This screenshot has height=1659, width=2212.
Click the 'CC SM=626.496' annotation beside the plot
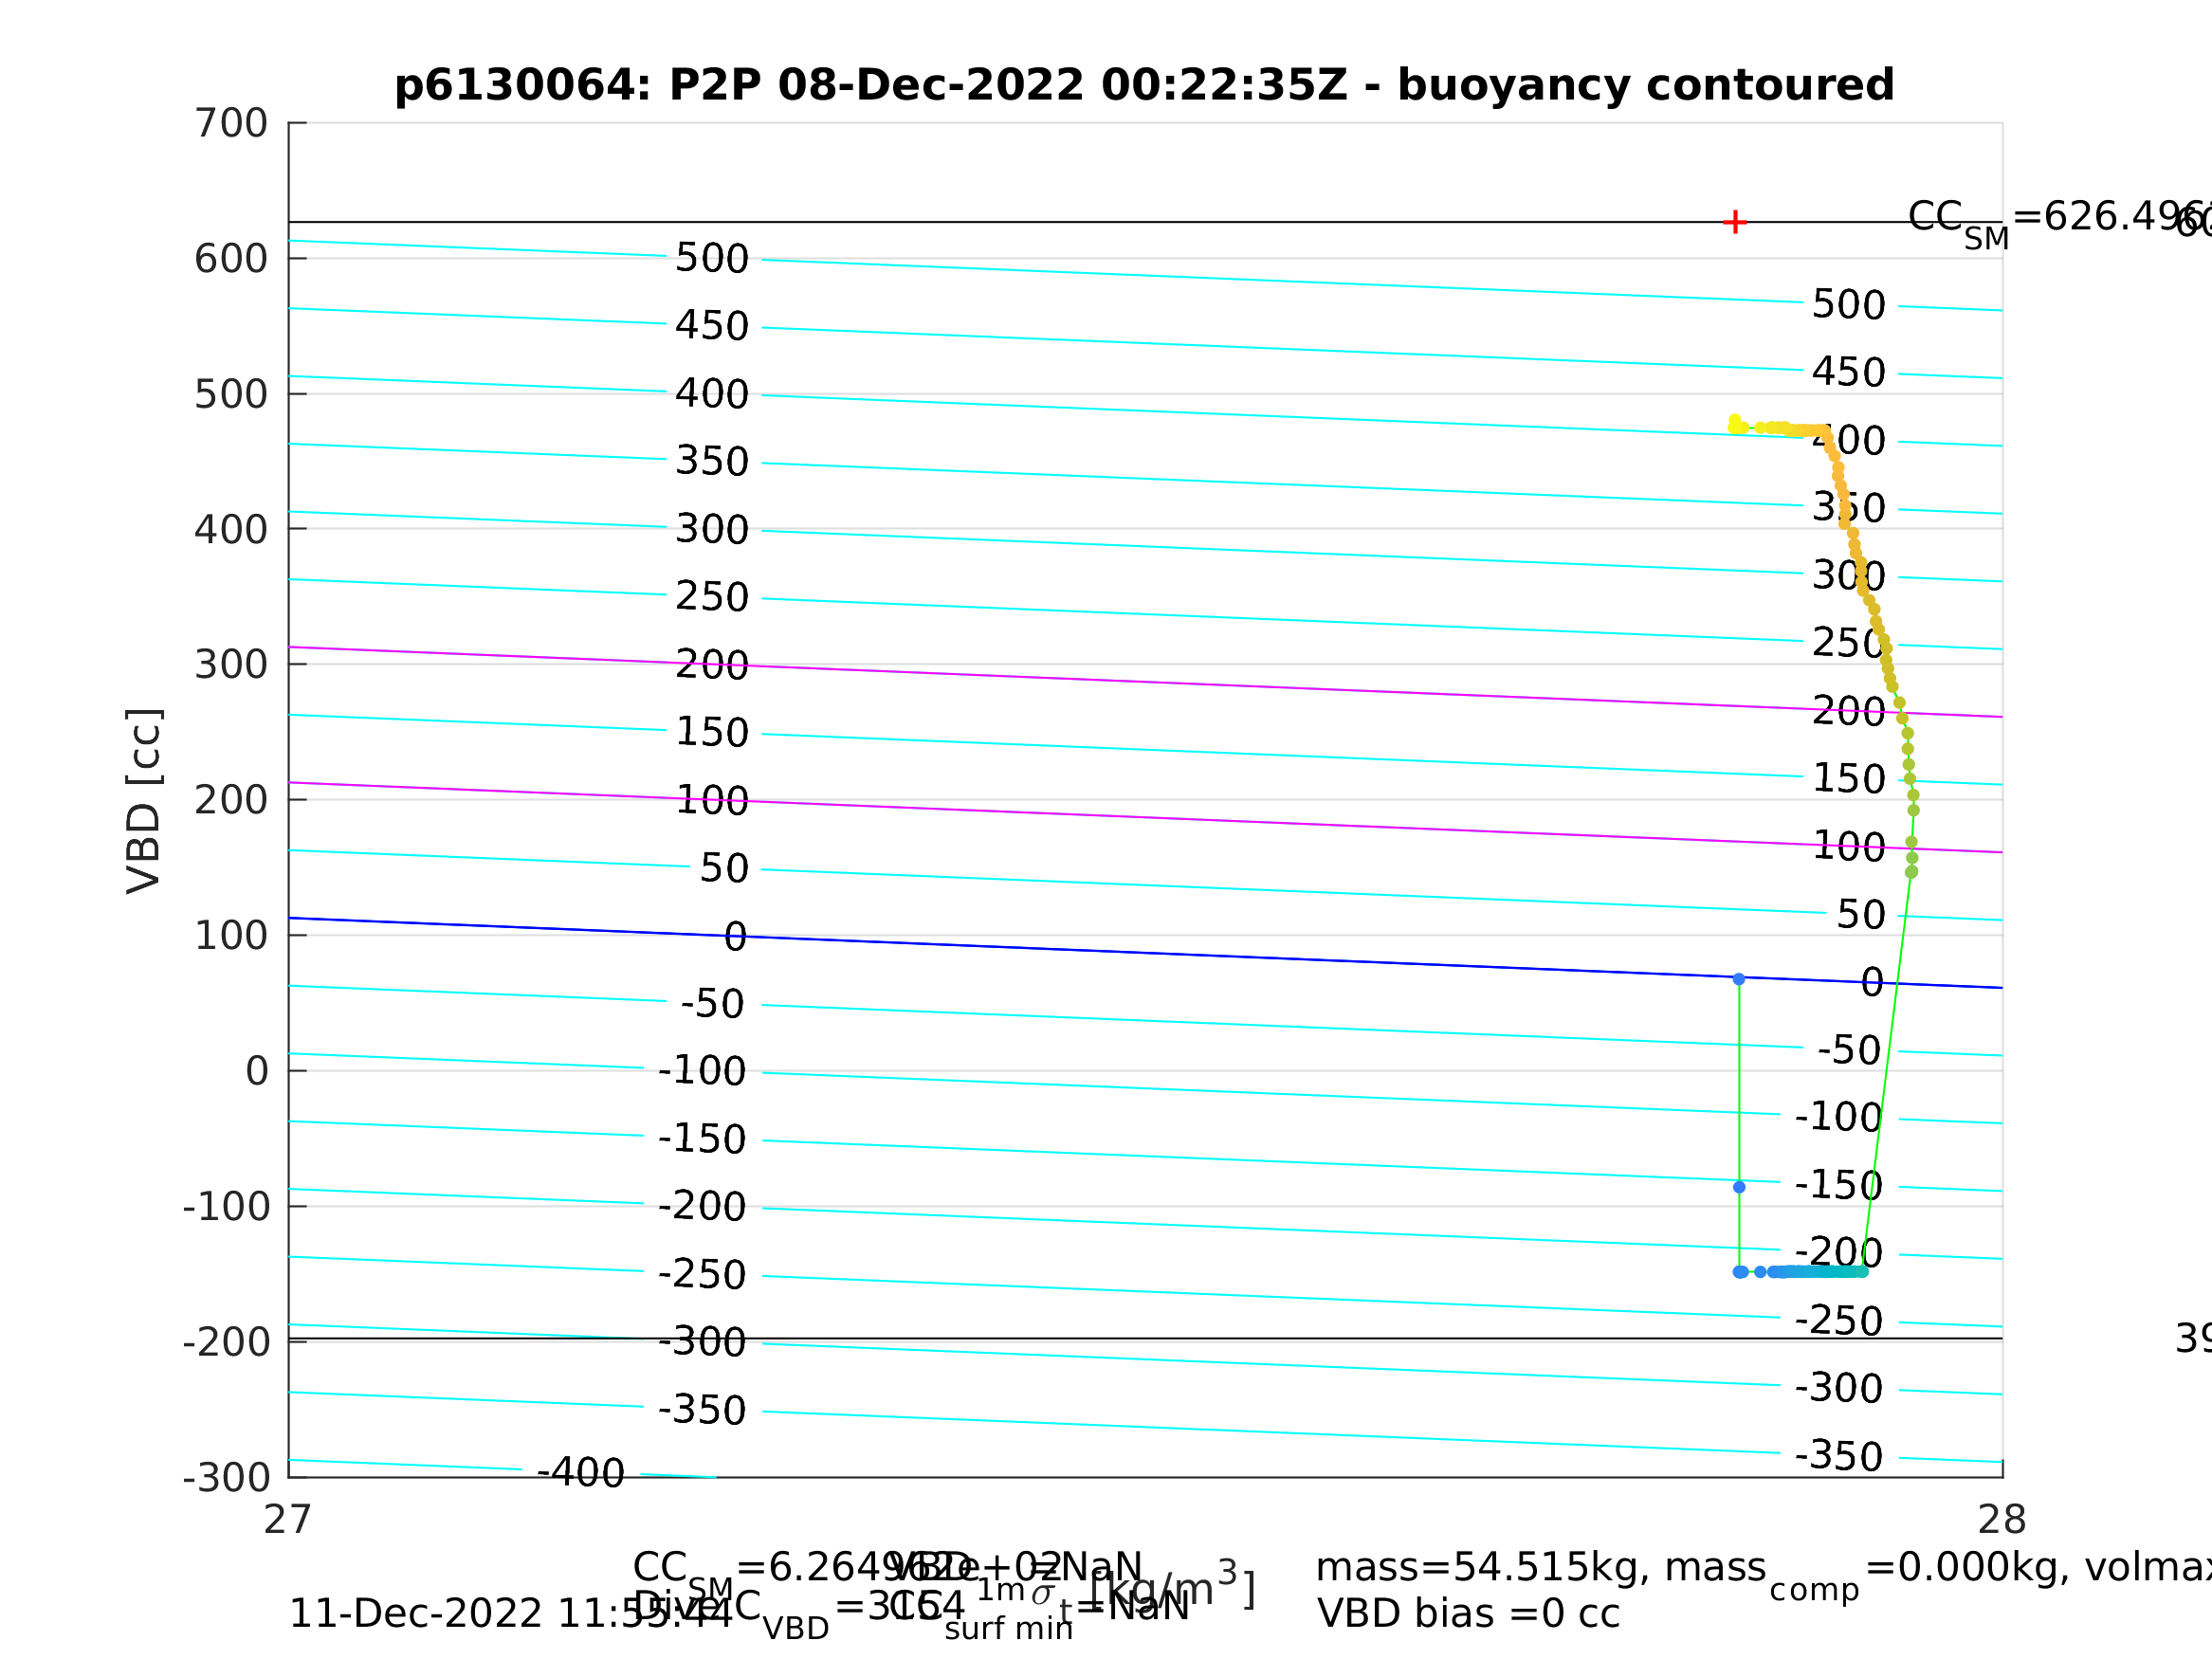pyautogui.click(x=2058, y=222)
